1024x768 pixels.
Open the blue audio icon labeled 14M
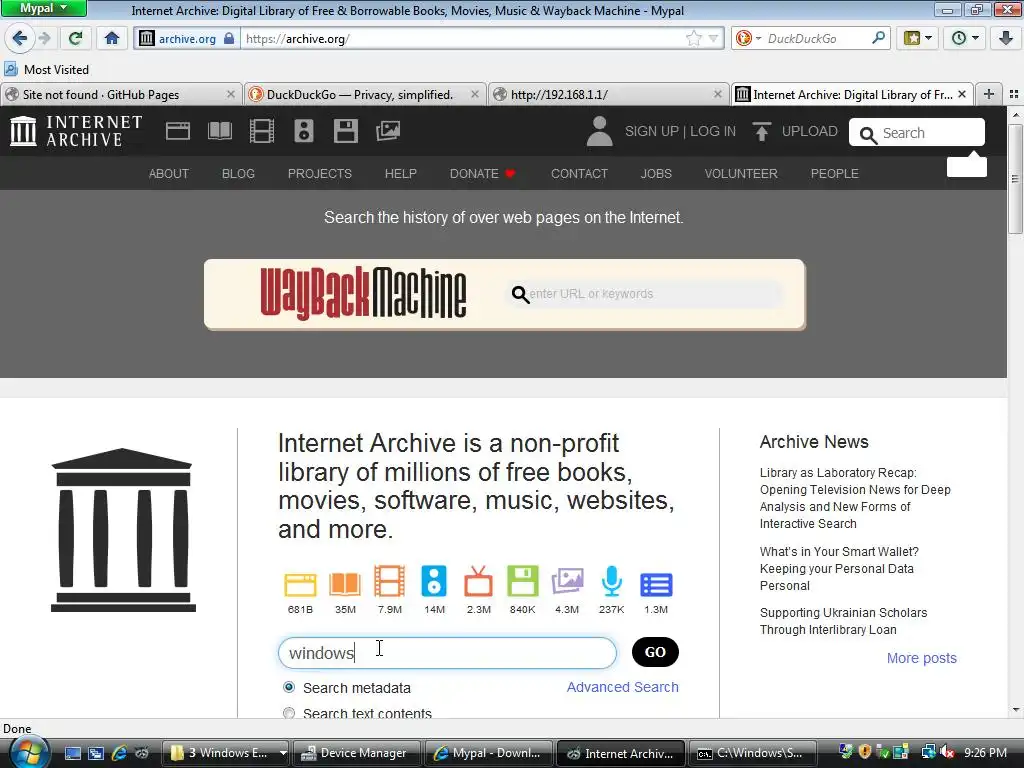coord(434,581)
